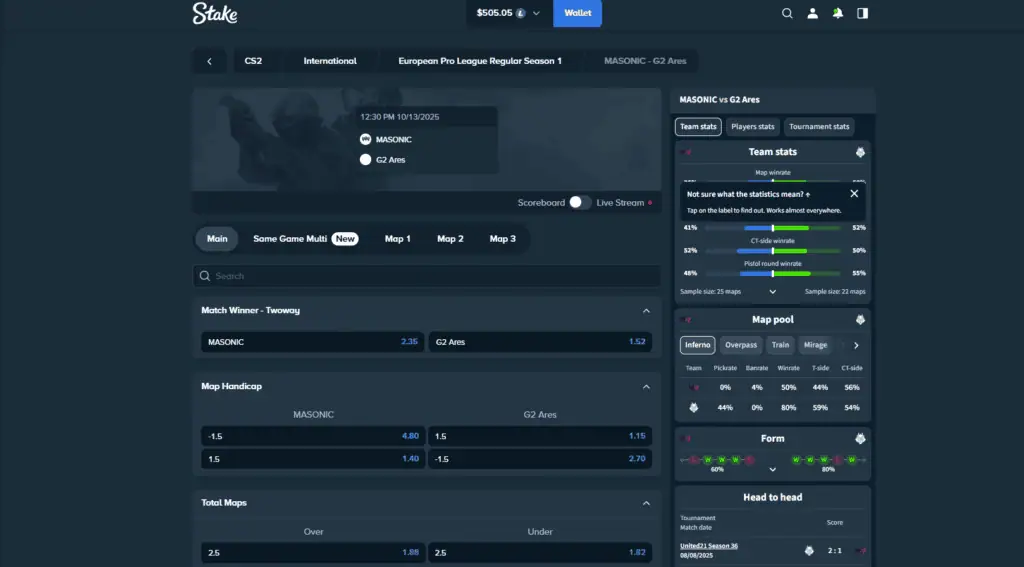Screen dimensions: 1024x567
Task: Click the Wallet button
Action: coord(577,13)
